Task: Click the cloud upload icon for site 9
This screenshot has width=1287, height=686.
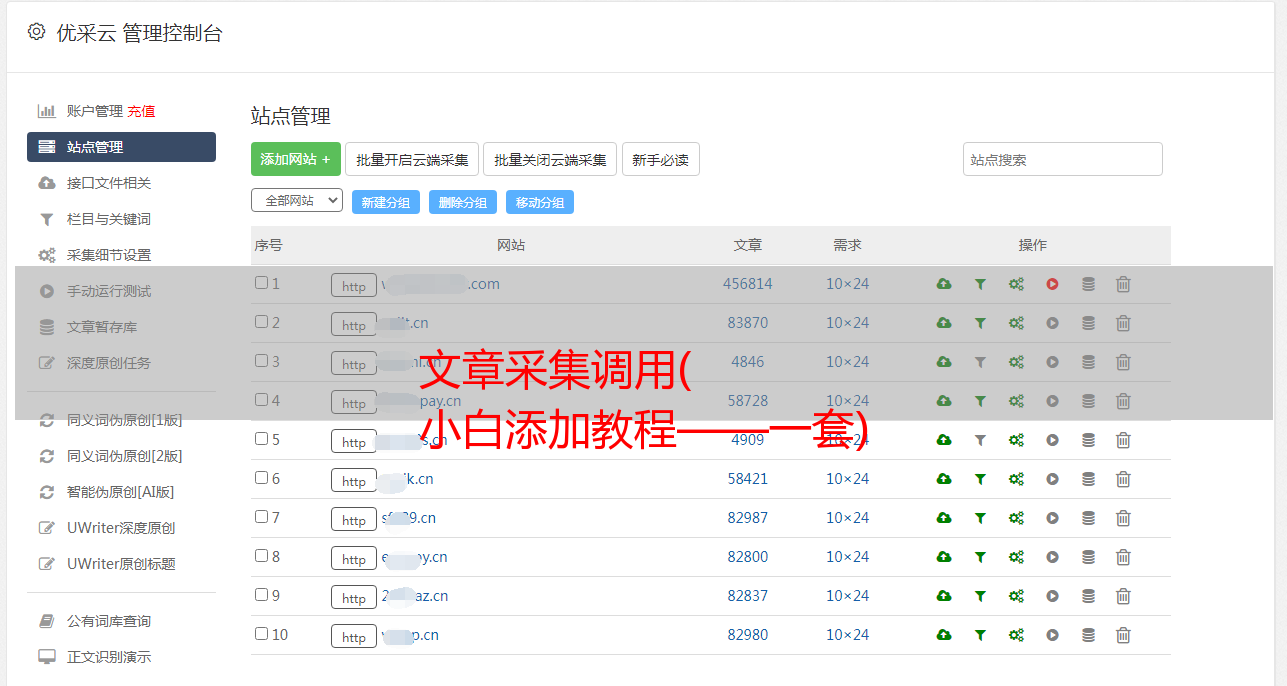Action: point(944,596)
